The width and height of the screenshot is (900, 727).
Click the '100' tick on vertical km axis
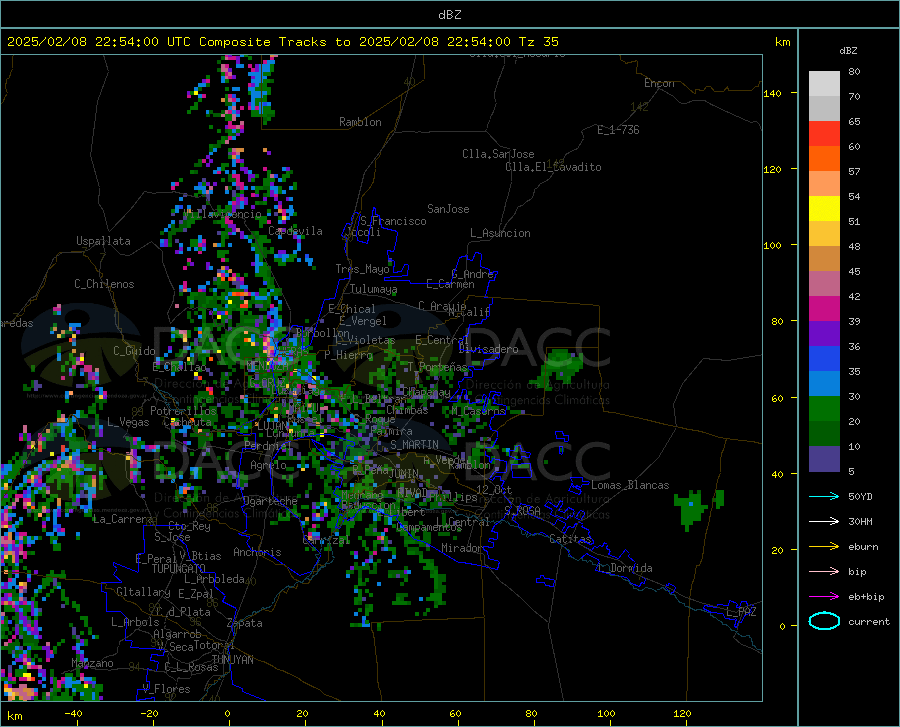click(772, 246)
